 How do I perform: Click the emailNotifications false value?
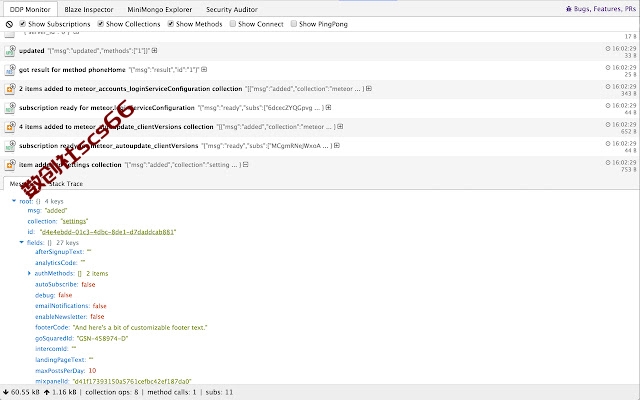pyautogui.click(x=99, y=306)
